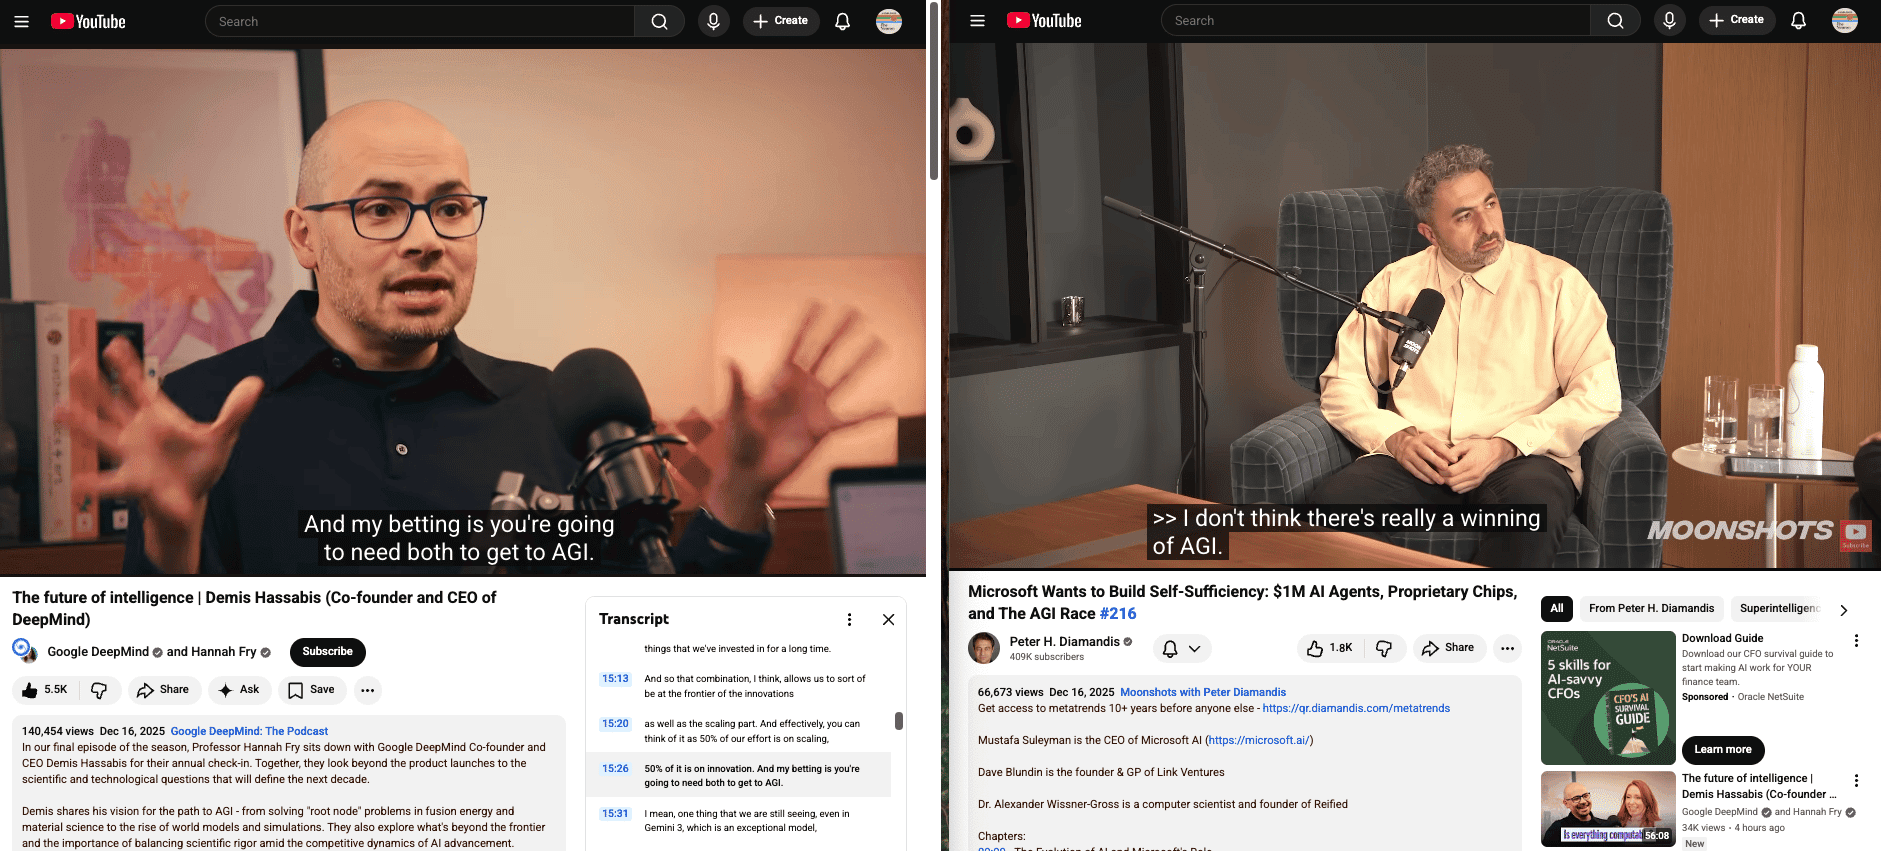Screen dimensions: 1881x851
Task: Click Learn more on the NetSuite ad
Action: (1723, 750)
